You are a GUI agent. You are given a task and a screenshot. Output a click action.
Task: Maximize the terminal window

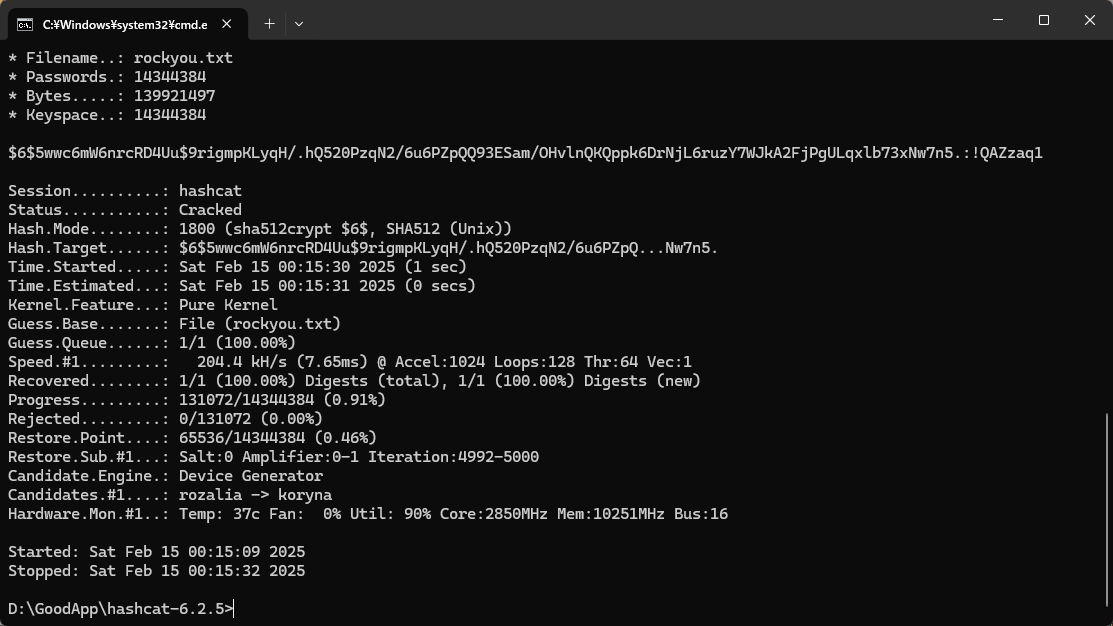(x=1043, y=20)
